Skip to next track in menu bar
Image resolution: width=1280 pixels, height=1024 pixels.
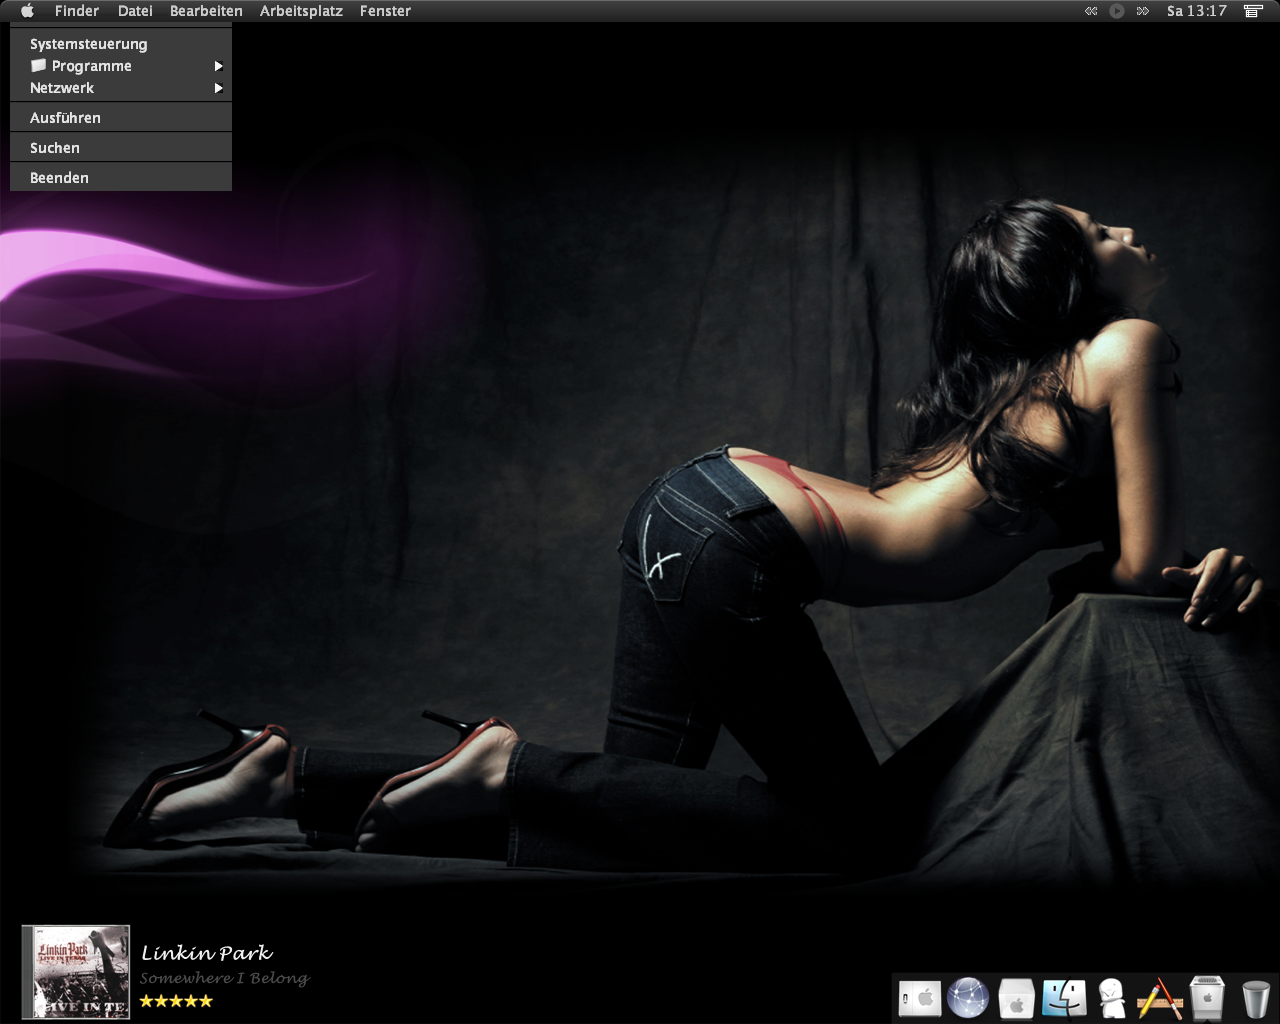[1142, 11]
